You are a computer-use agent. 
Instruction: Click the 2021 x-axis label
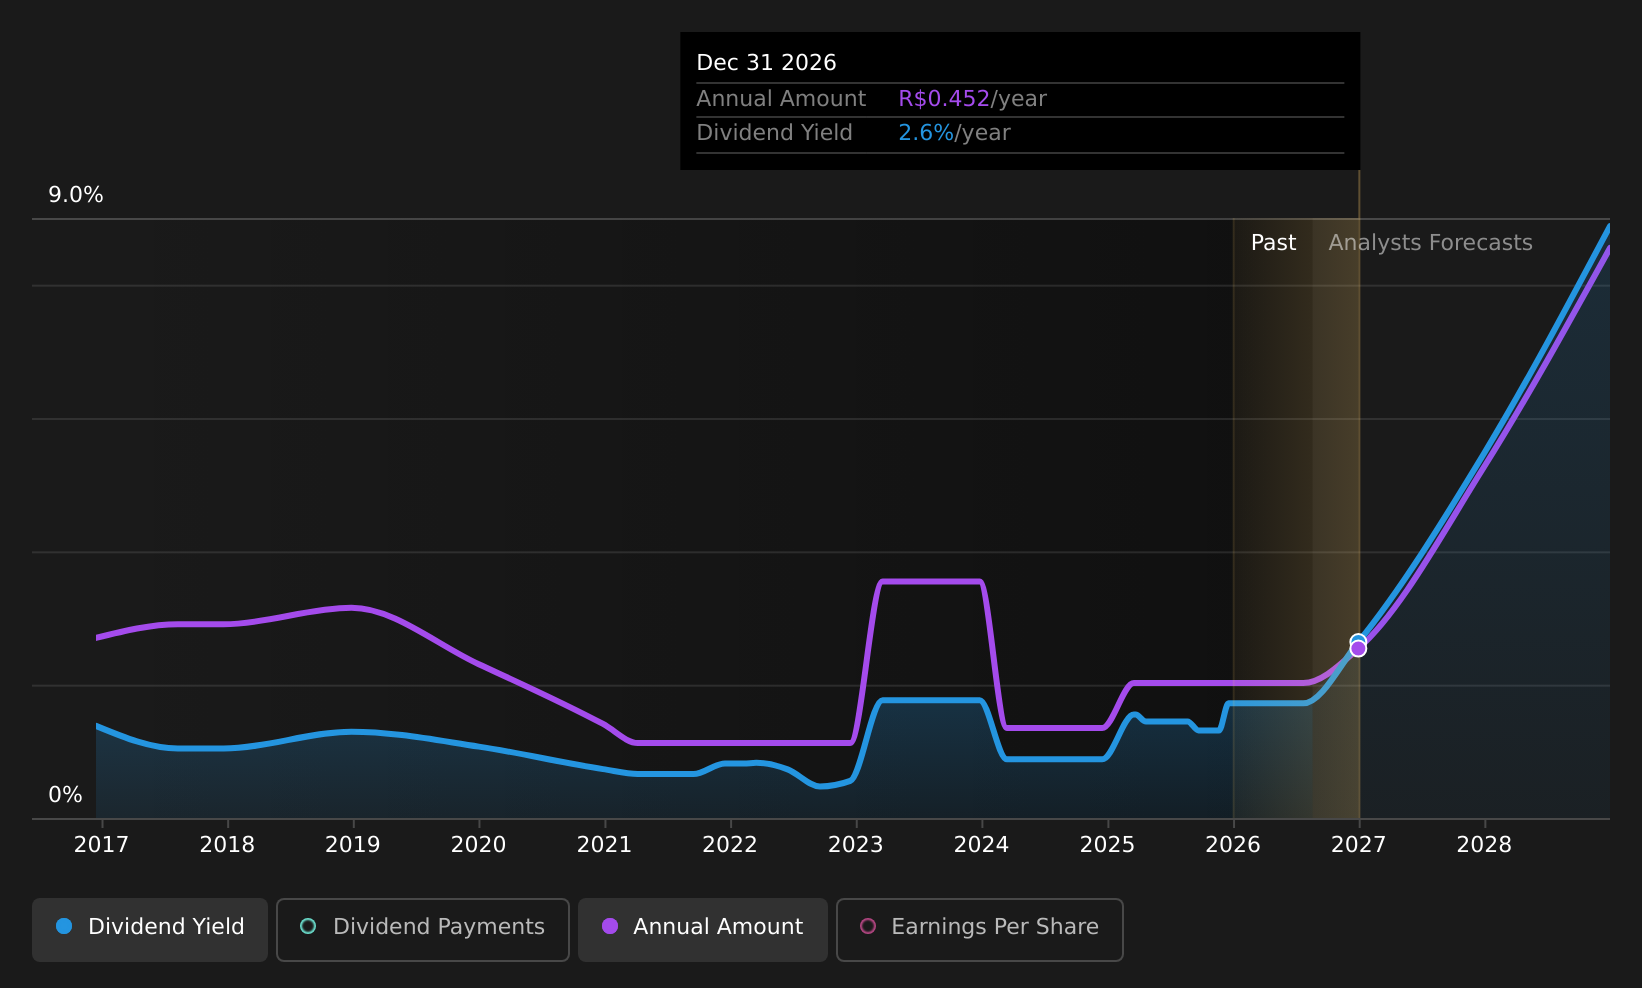[x=604, y=845]
